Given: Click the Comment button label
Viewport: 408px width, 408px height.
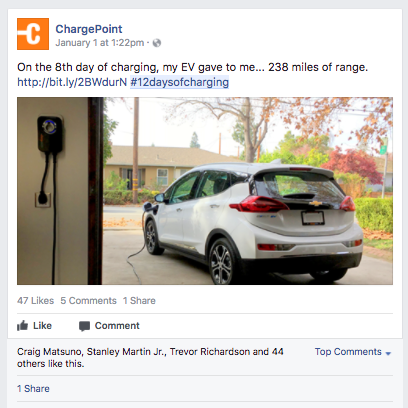Looking at the screenshot, I should coord(117,326).
